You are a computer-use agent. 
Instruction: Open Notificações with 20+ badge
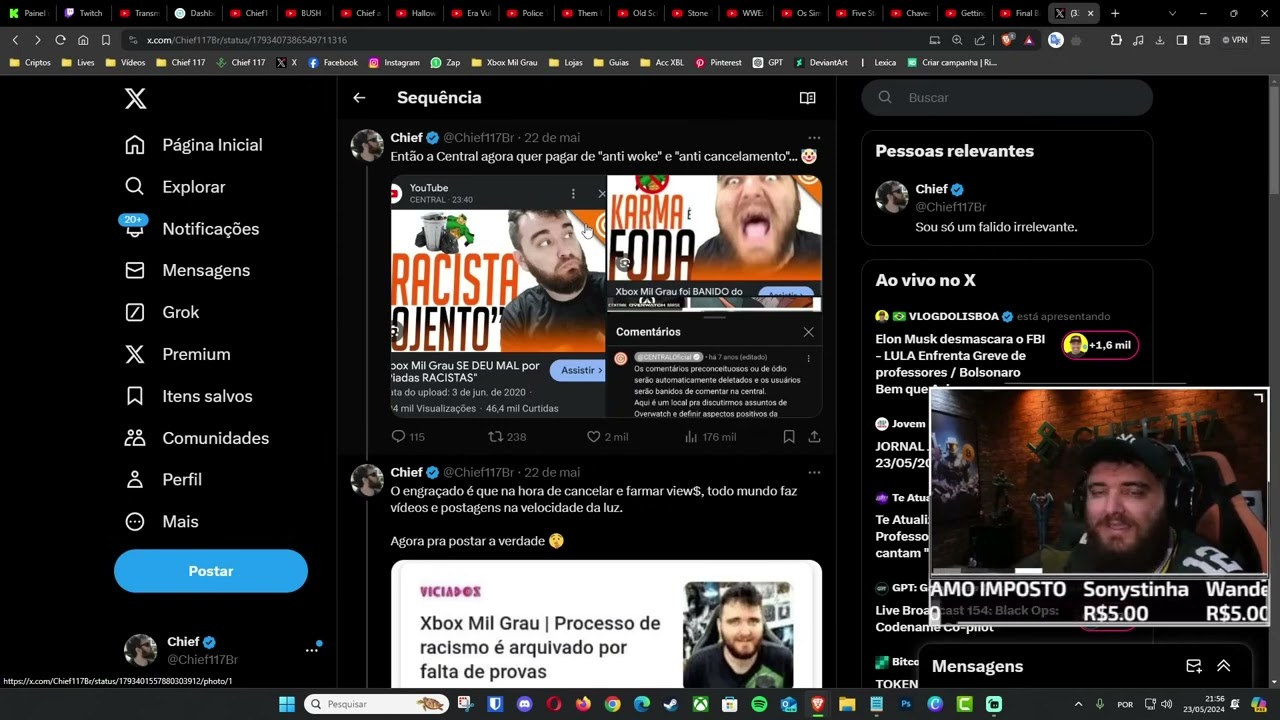tap(191, 229)
